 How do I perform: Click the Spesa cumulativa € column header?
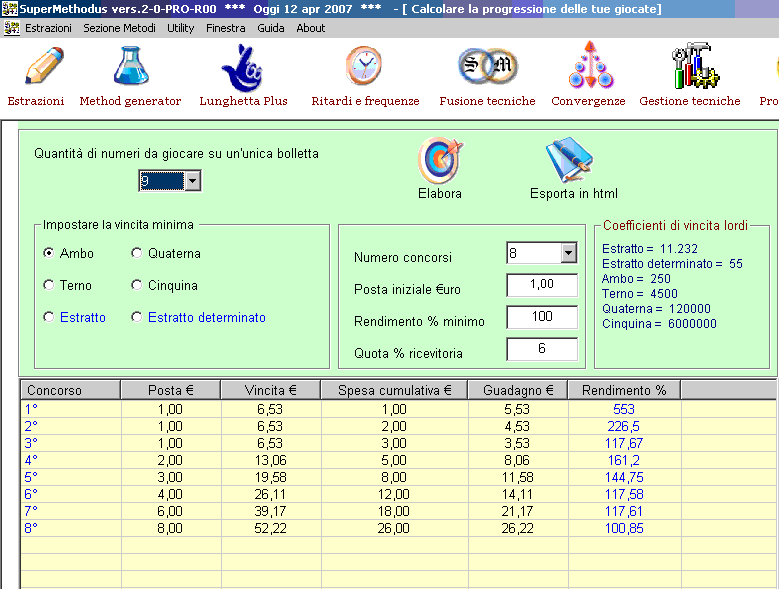coord(394,390)
